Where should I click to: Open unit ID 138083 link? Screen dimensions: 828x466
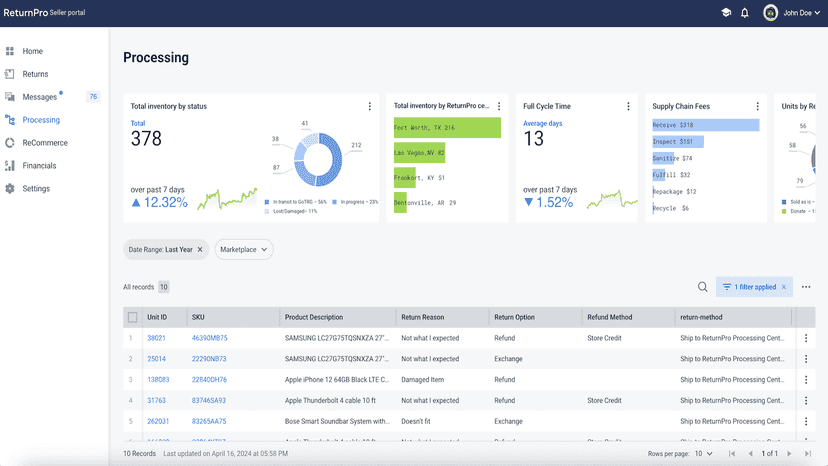[158, 379]
